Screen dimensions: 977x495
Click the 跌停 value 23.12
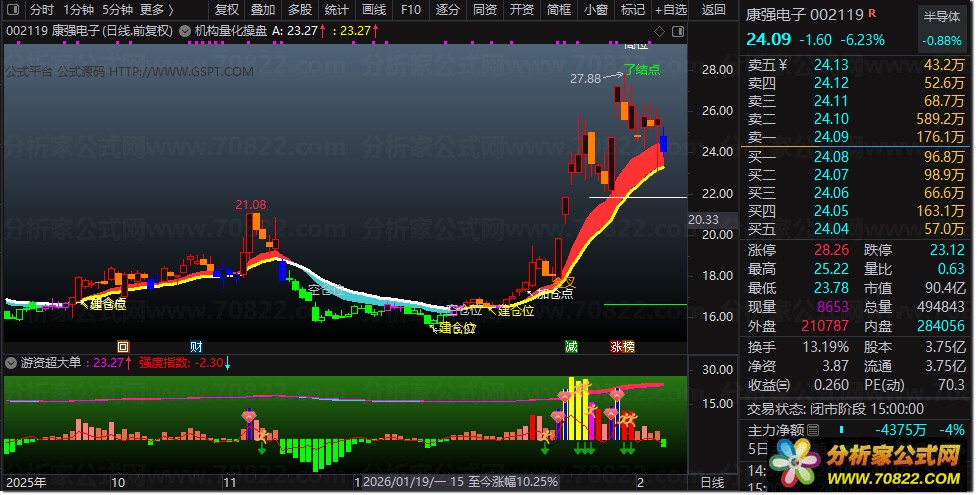[x=947, y=250]
